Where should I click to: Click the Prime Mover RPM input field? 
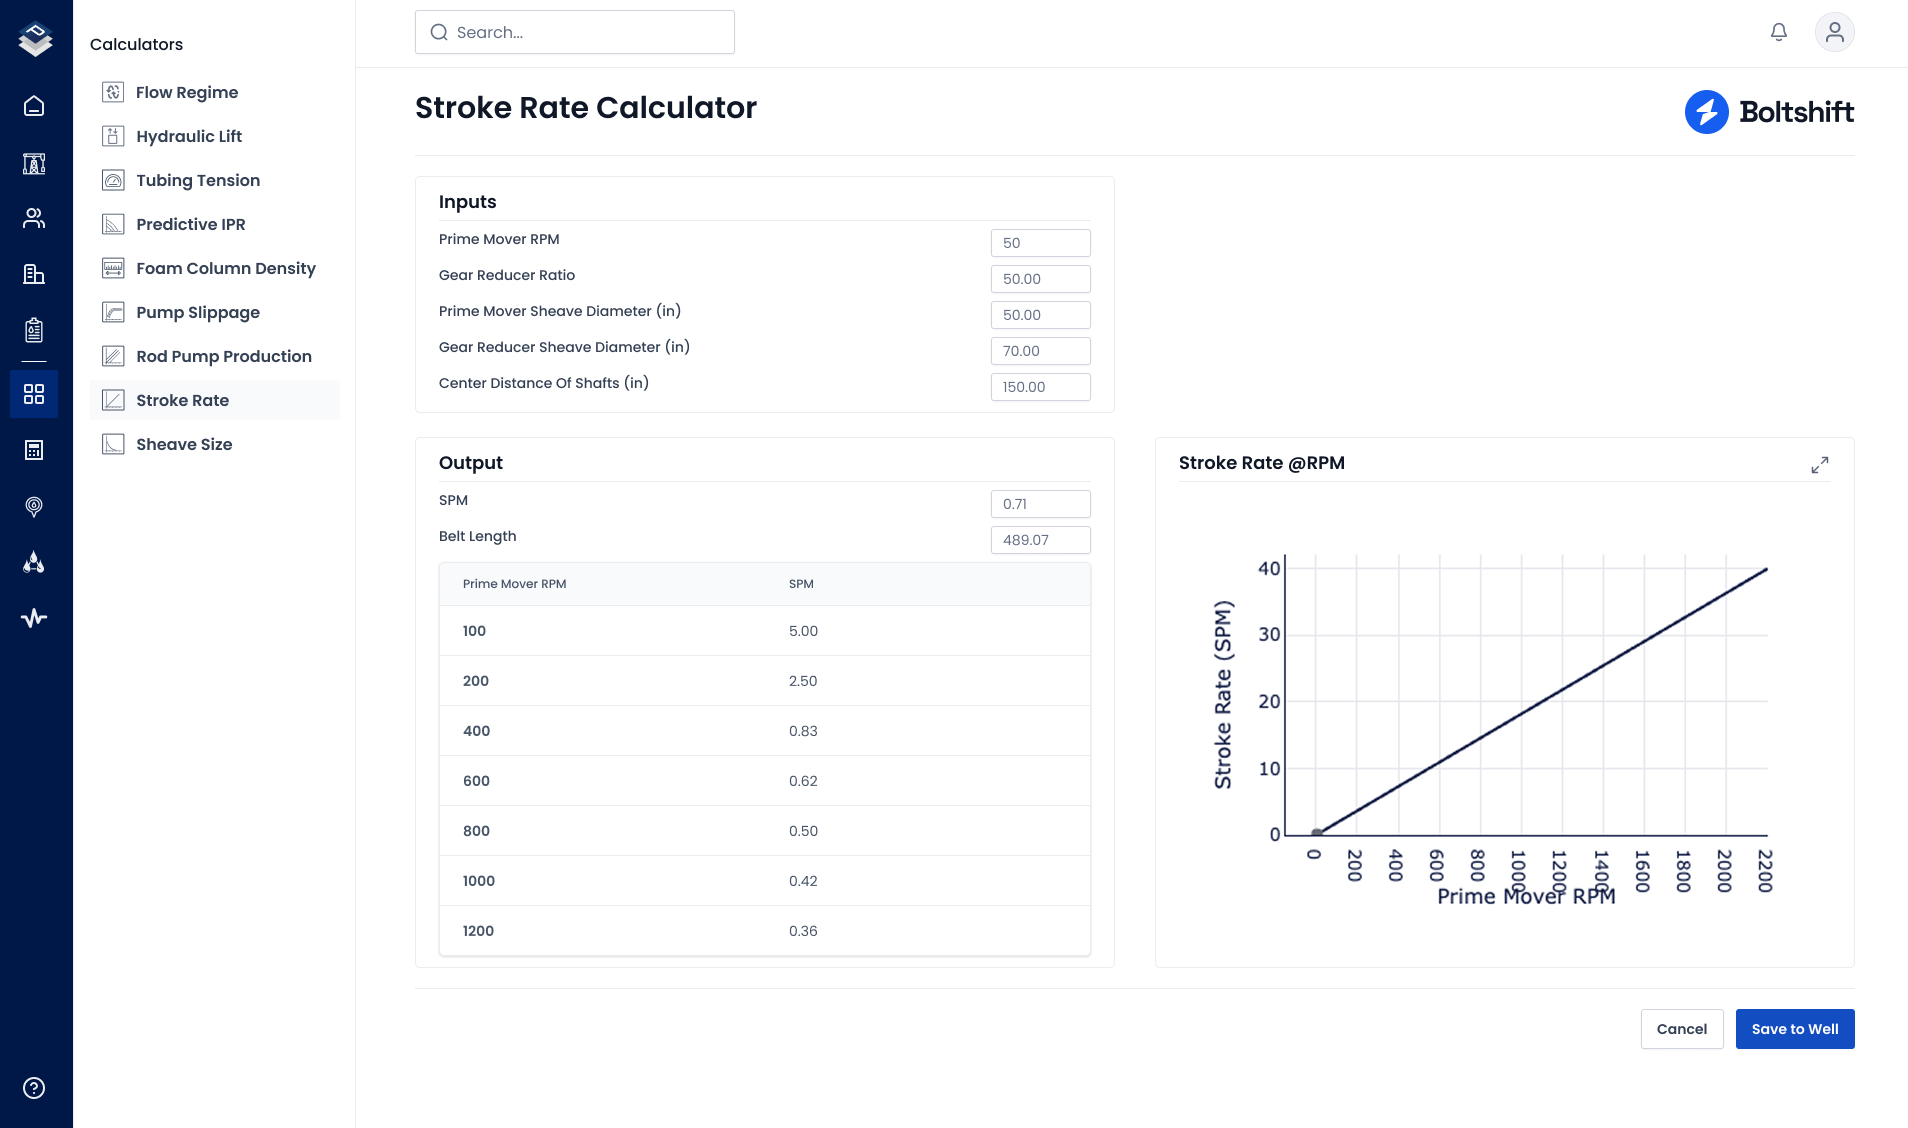tap(1040, 243)
